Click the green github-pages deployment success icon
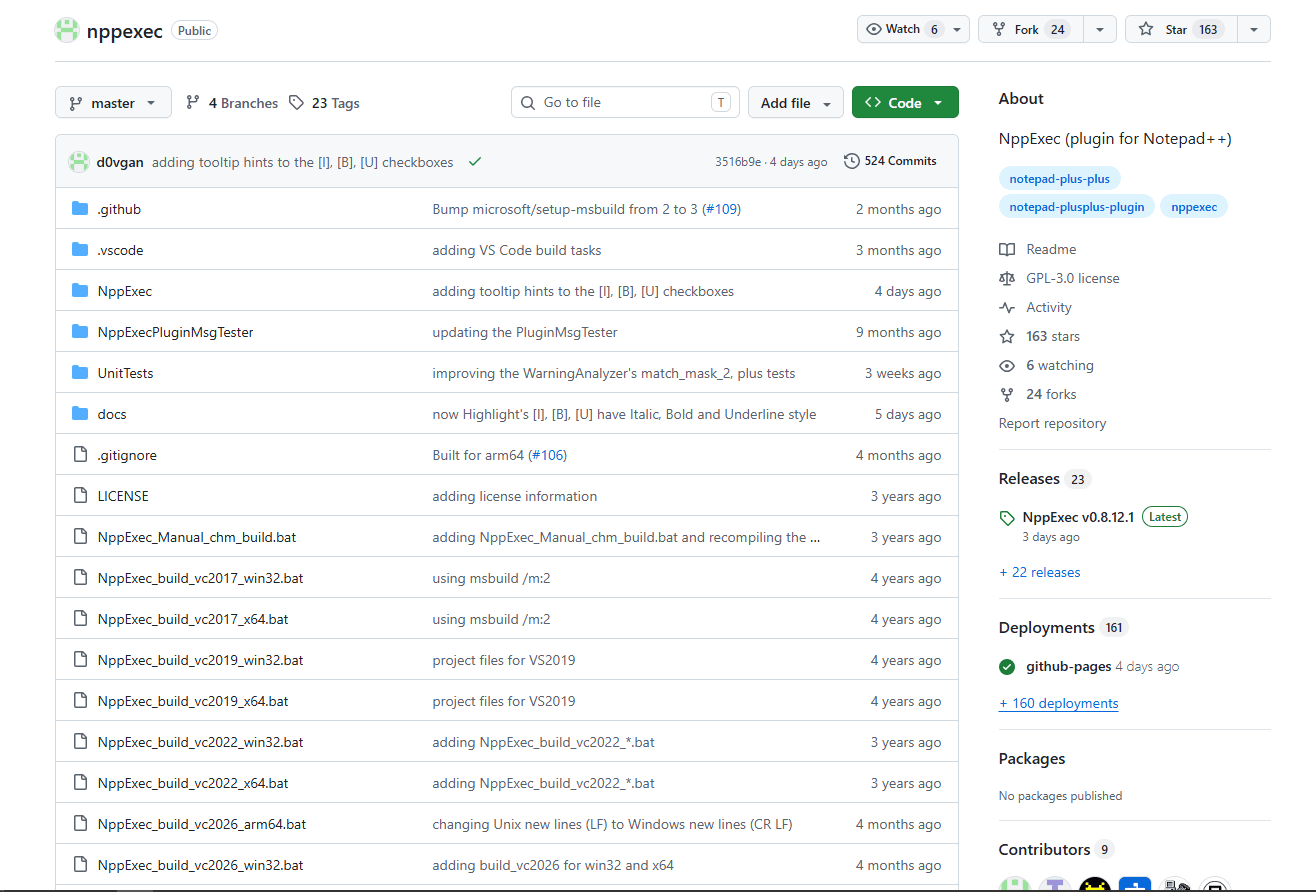The height and width of the screenshot is (892, 1316). click(x=1007, y=667)
